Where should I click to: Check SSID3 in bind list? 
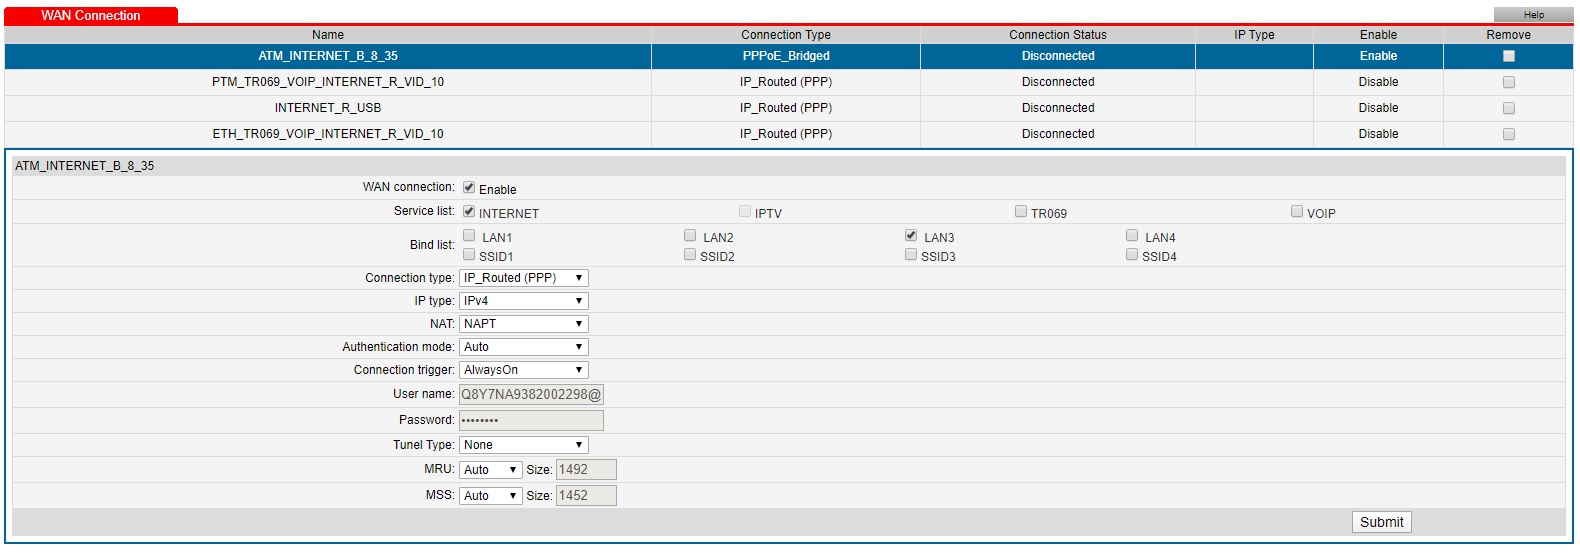[x=911, y=254]
